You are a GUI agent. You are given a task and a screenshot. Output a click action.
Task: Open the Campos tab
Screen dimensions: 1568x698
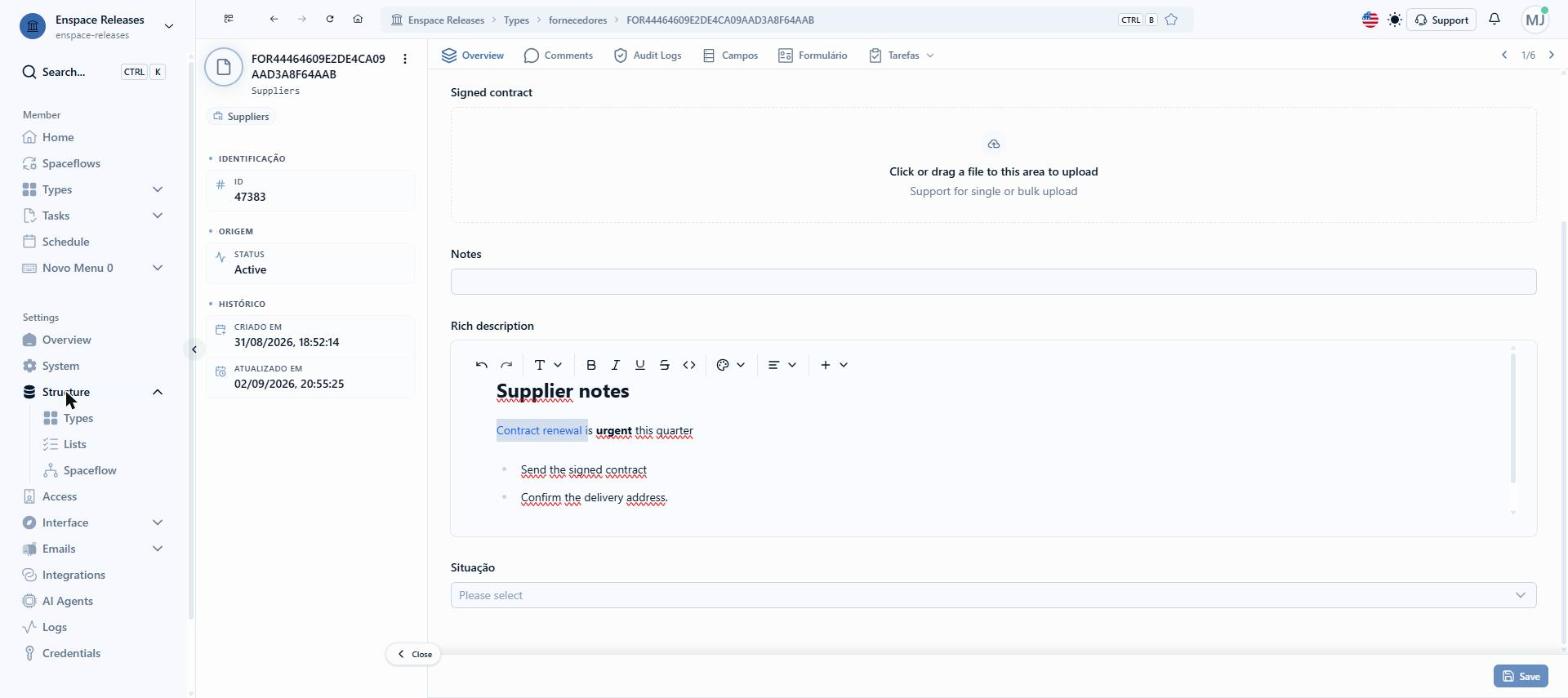pyautogui.click(x=730, y=55)
